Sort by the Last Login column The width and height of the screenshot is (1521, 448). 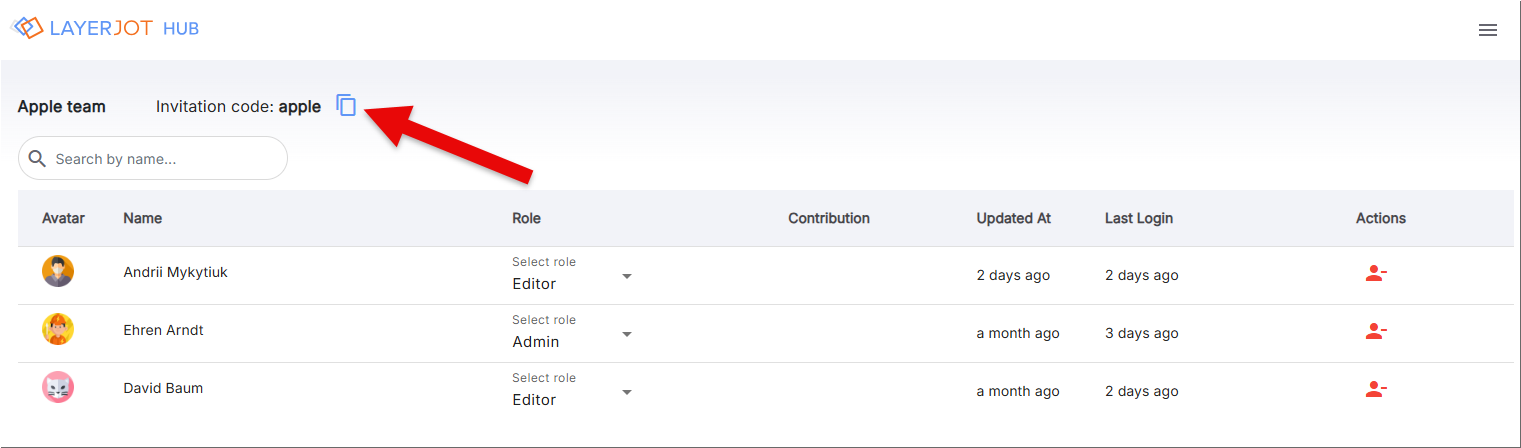[1139, 218]
